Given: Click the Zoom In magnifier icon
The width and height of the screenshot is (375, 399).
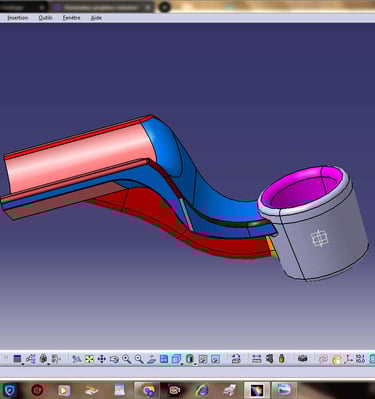Looking at the screenshot, I should pyautogui.click(x=126, y=359).
